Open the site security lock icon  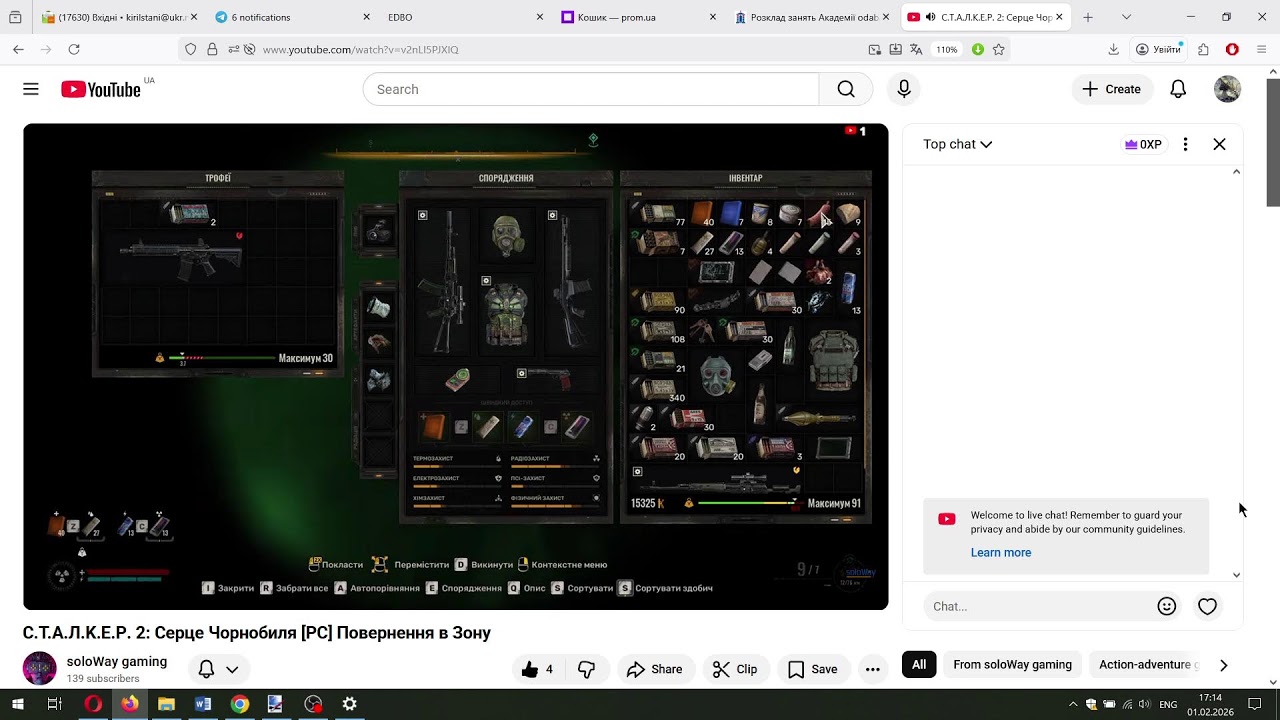coord(212,49)
